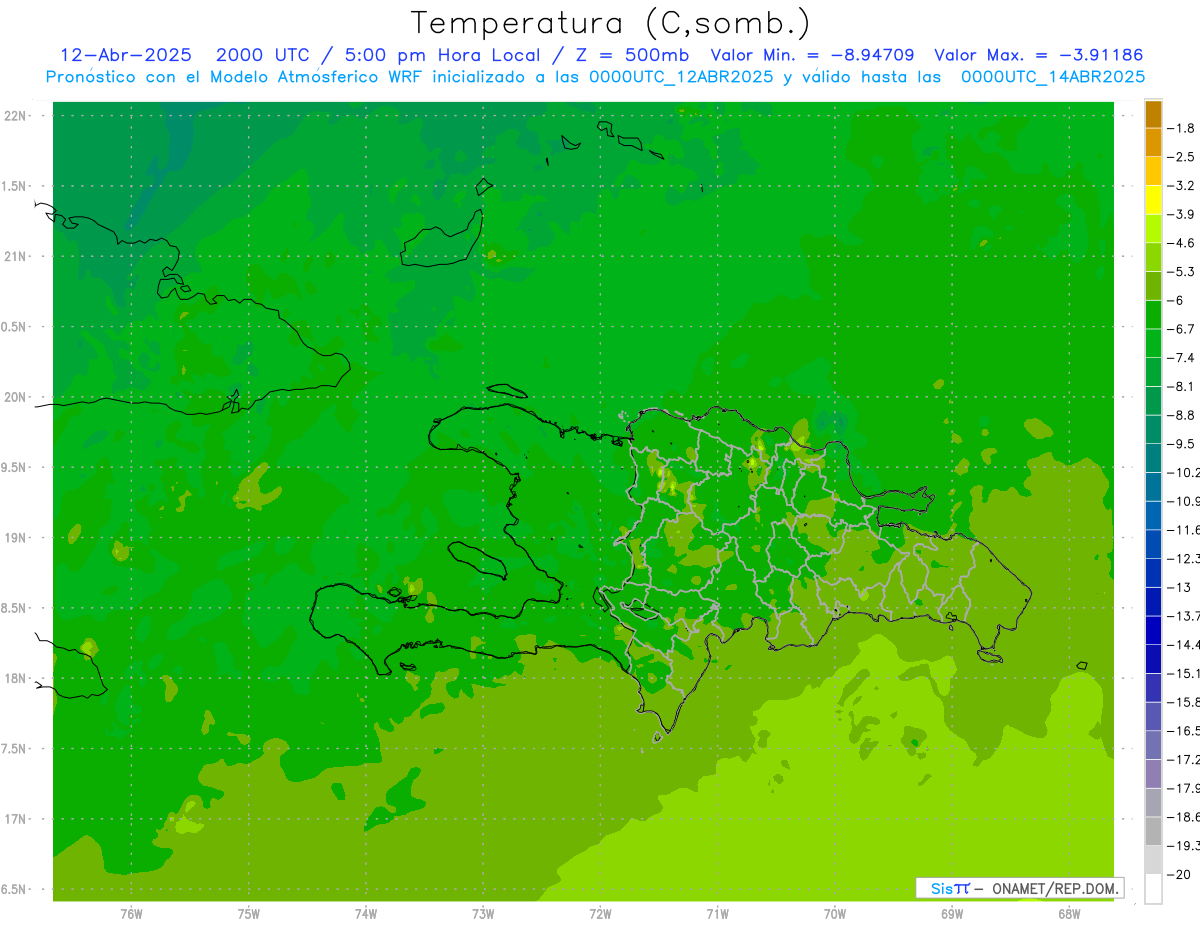The image size is (1200, 927).
Task: Click the '-5.3' colorbar value
Action: click(1180, 272)
